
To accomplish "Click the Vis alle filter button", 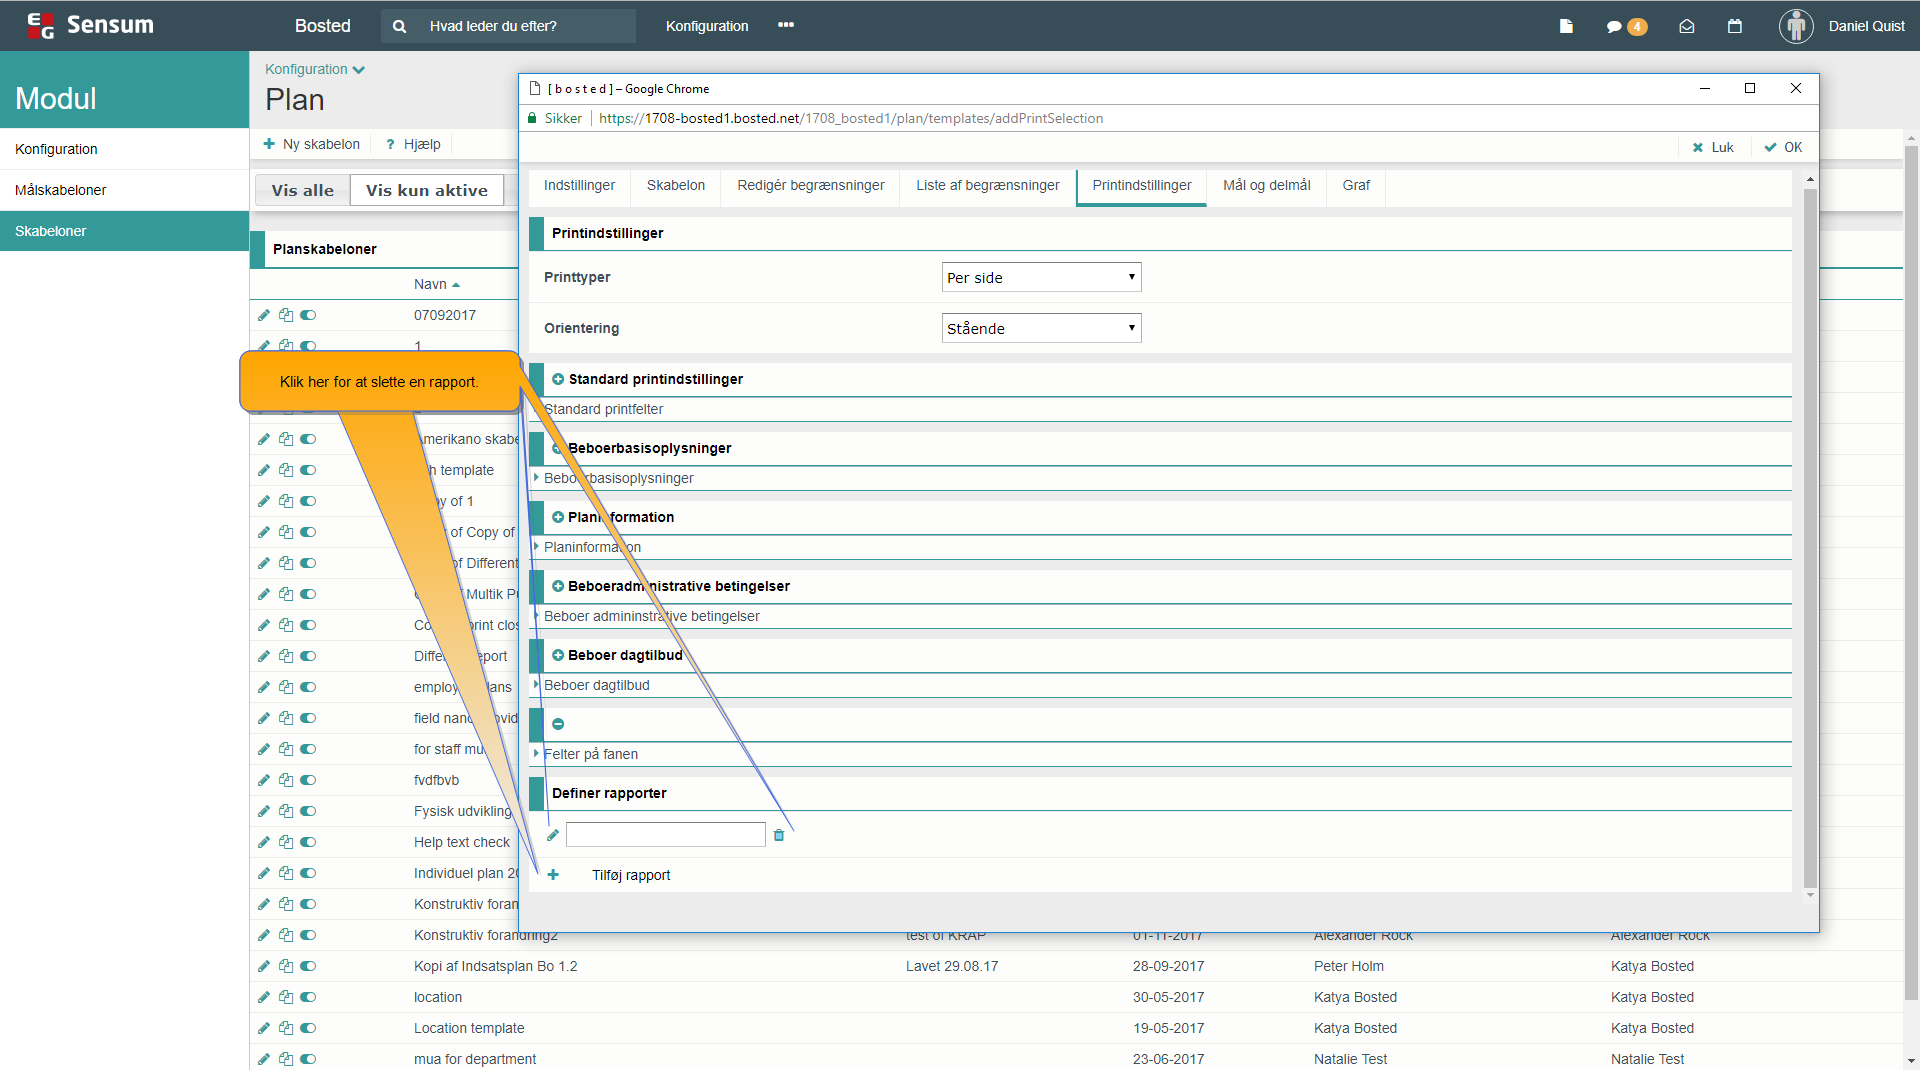I will pyautogui.click(x=302, y=190).
